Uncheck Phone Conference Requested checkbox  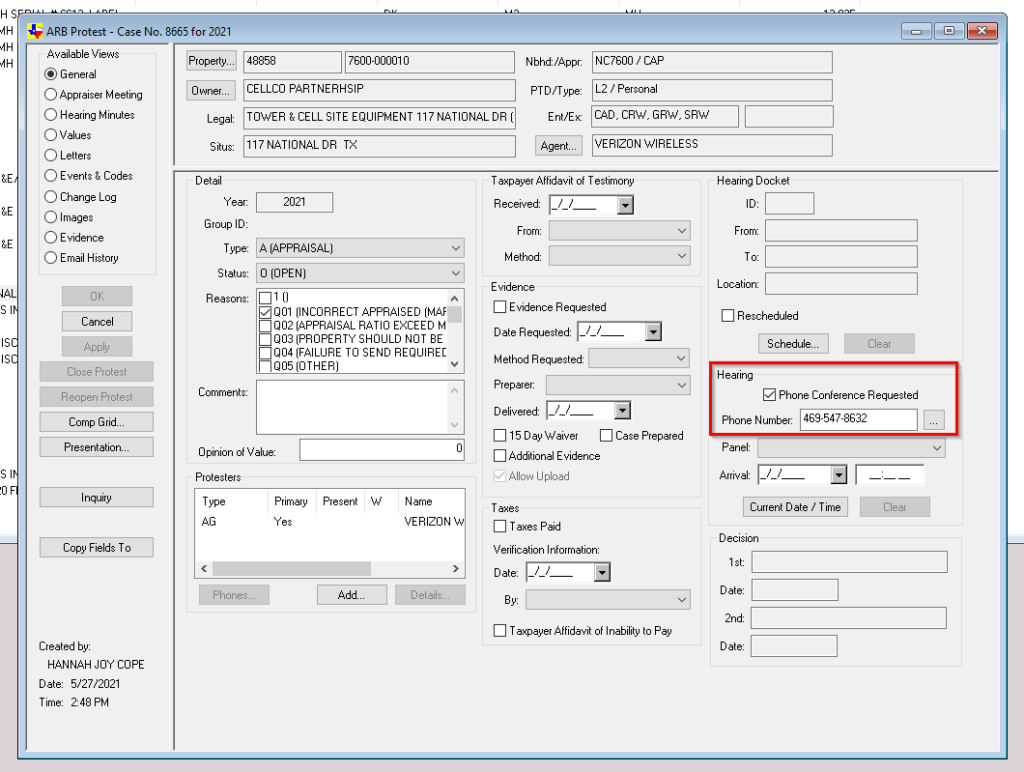[769, 395]
